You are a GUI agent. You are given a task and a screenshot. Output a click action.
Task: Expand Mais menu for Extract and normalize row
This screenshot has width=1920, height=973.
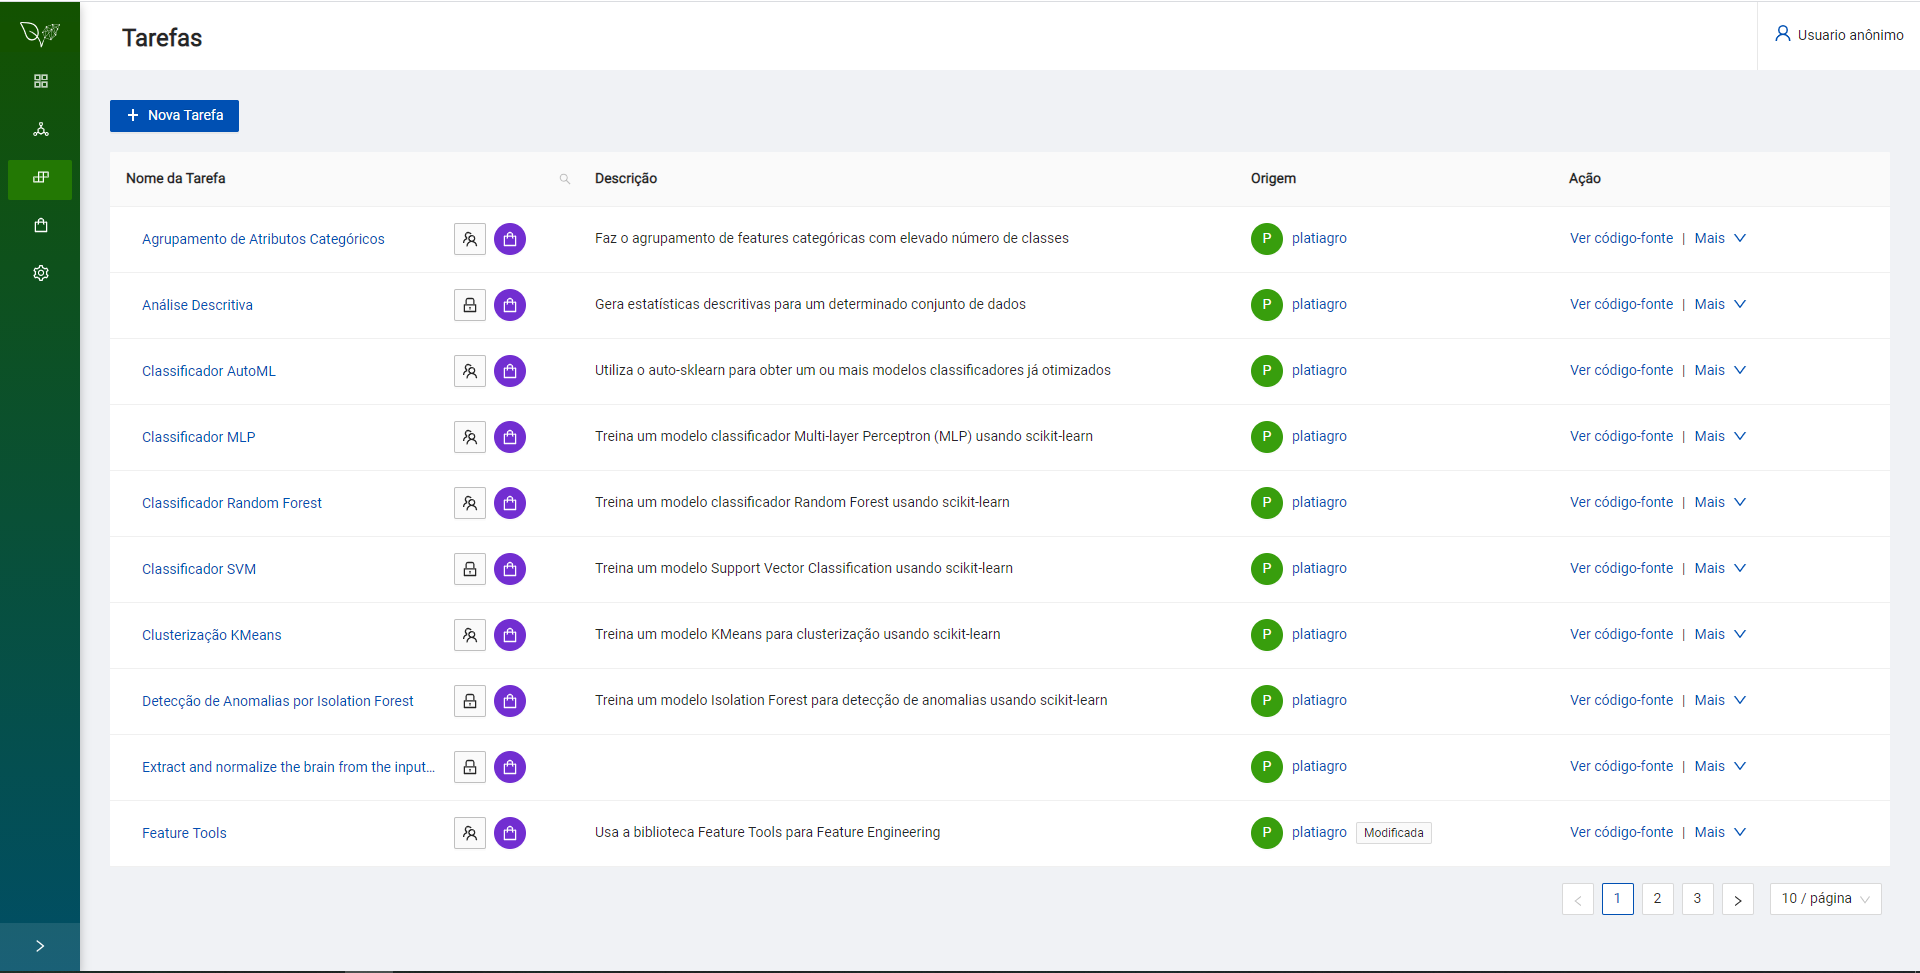(x=1720, y=766)
